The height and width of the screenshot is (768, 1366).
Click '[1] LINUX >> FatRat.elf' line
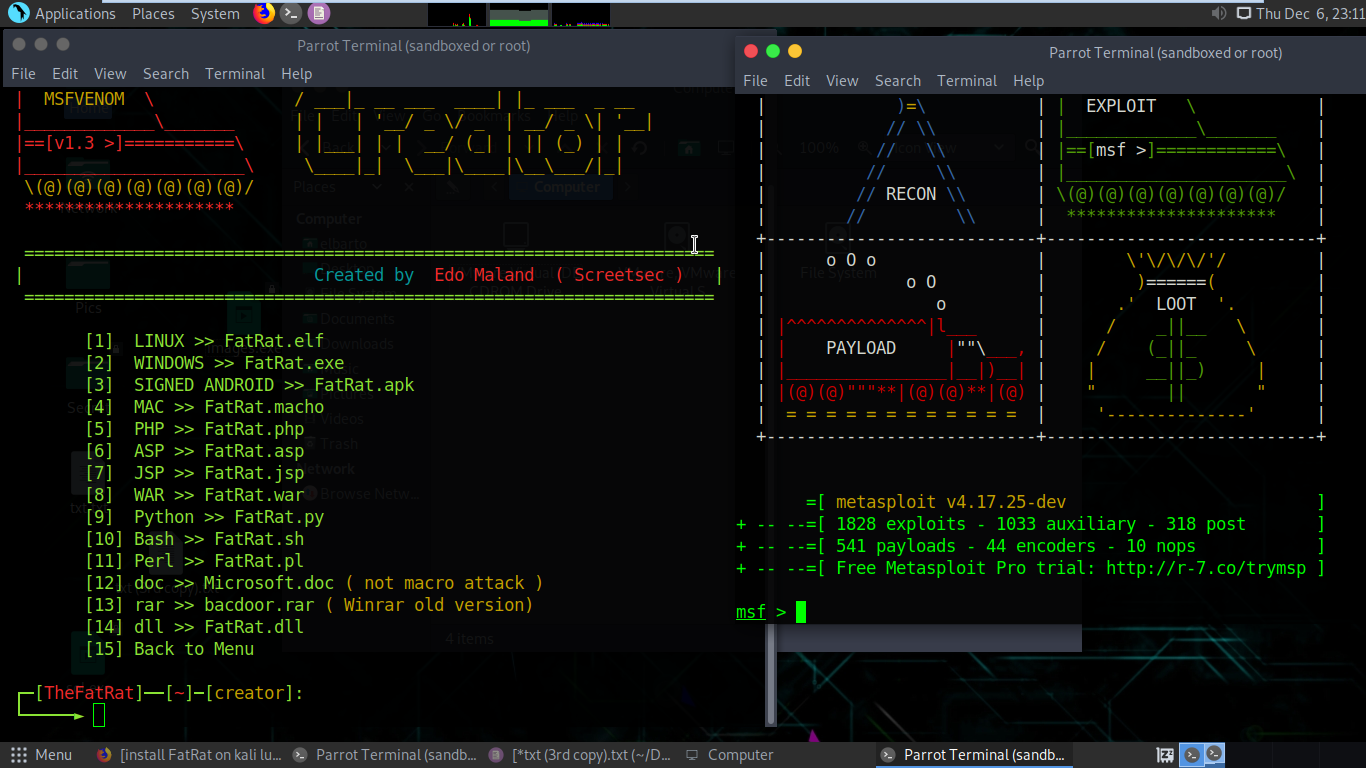pos(204,341)
